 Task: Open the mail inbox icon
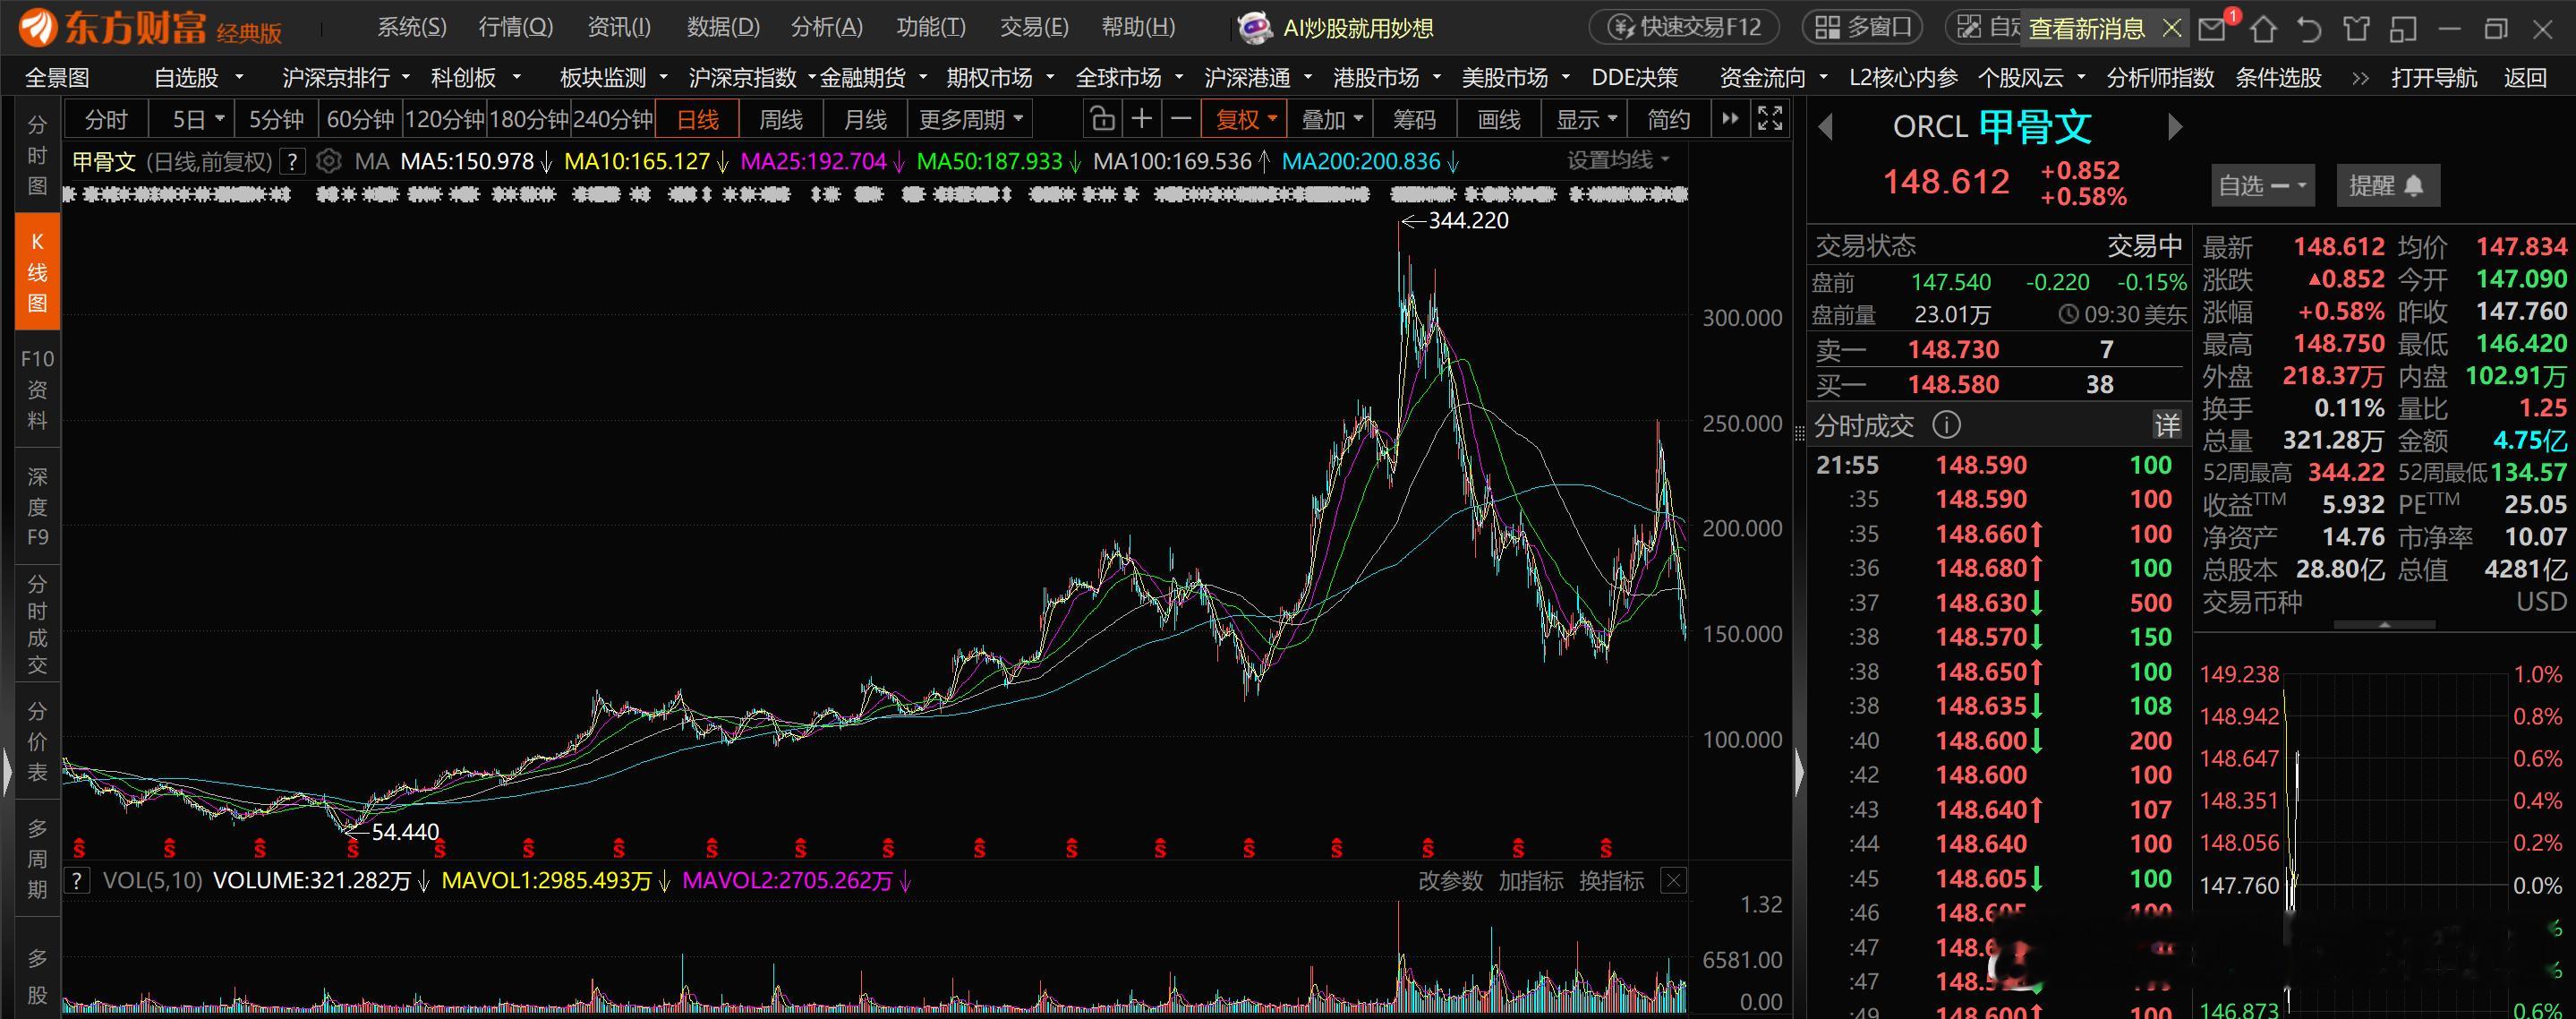2212,29
